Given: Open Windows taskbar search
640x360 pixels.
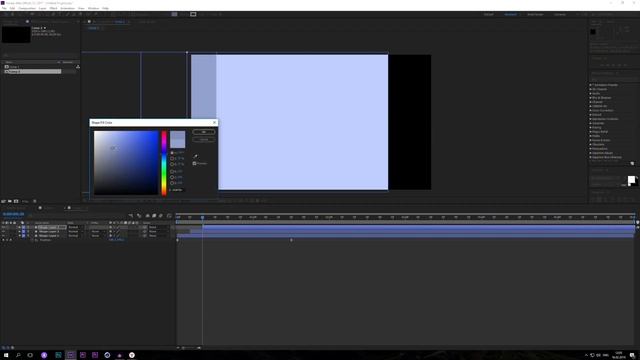Looking at the screenshot, I should pyautogui.click(x=18, y=355).
